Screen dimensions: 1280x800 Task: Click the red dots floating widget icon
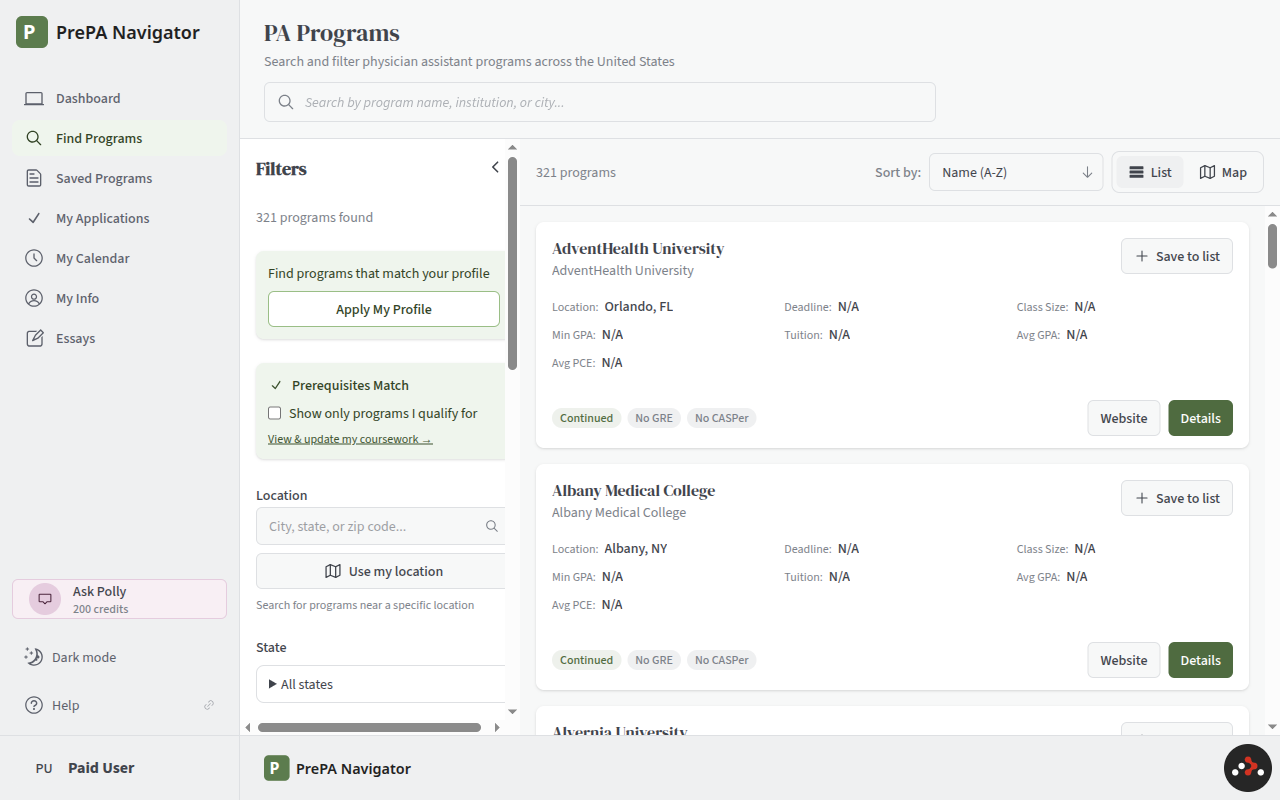click(x=1247, y=768)
